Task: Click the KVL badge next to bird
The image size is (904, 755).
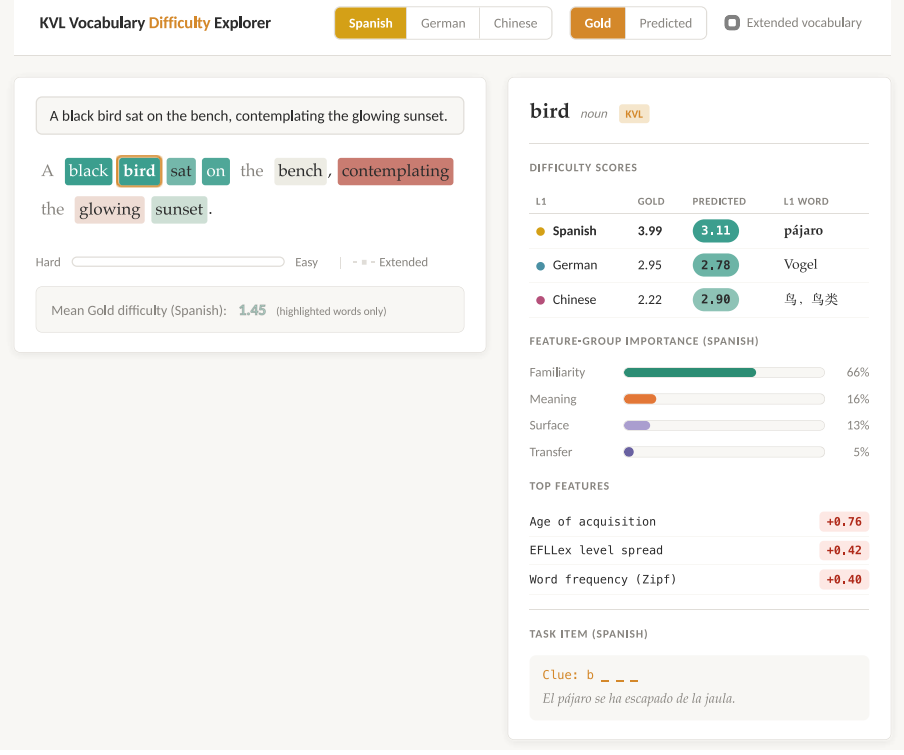Action: coord(634,114)
